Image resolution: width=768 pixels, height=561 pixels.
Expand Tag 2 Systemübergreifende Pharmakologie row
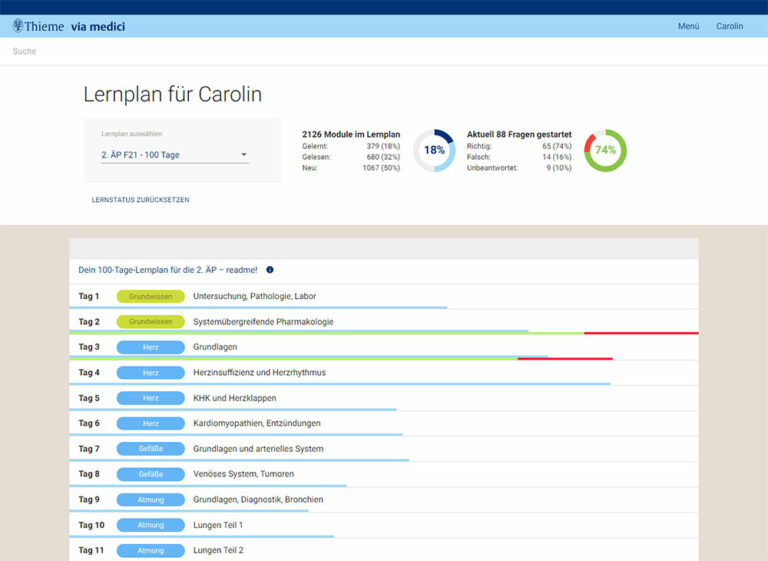pyautogui.click(x=384, y=322)
